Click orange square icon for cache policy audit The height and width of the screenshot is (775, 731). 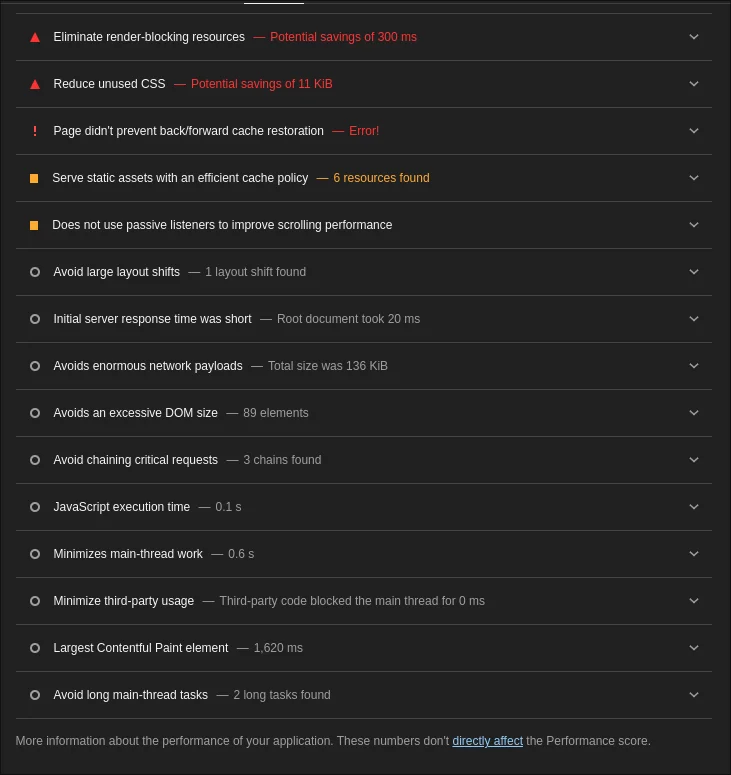click(x=34, y=178)
